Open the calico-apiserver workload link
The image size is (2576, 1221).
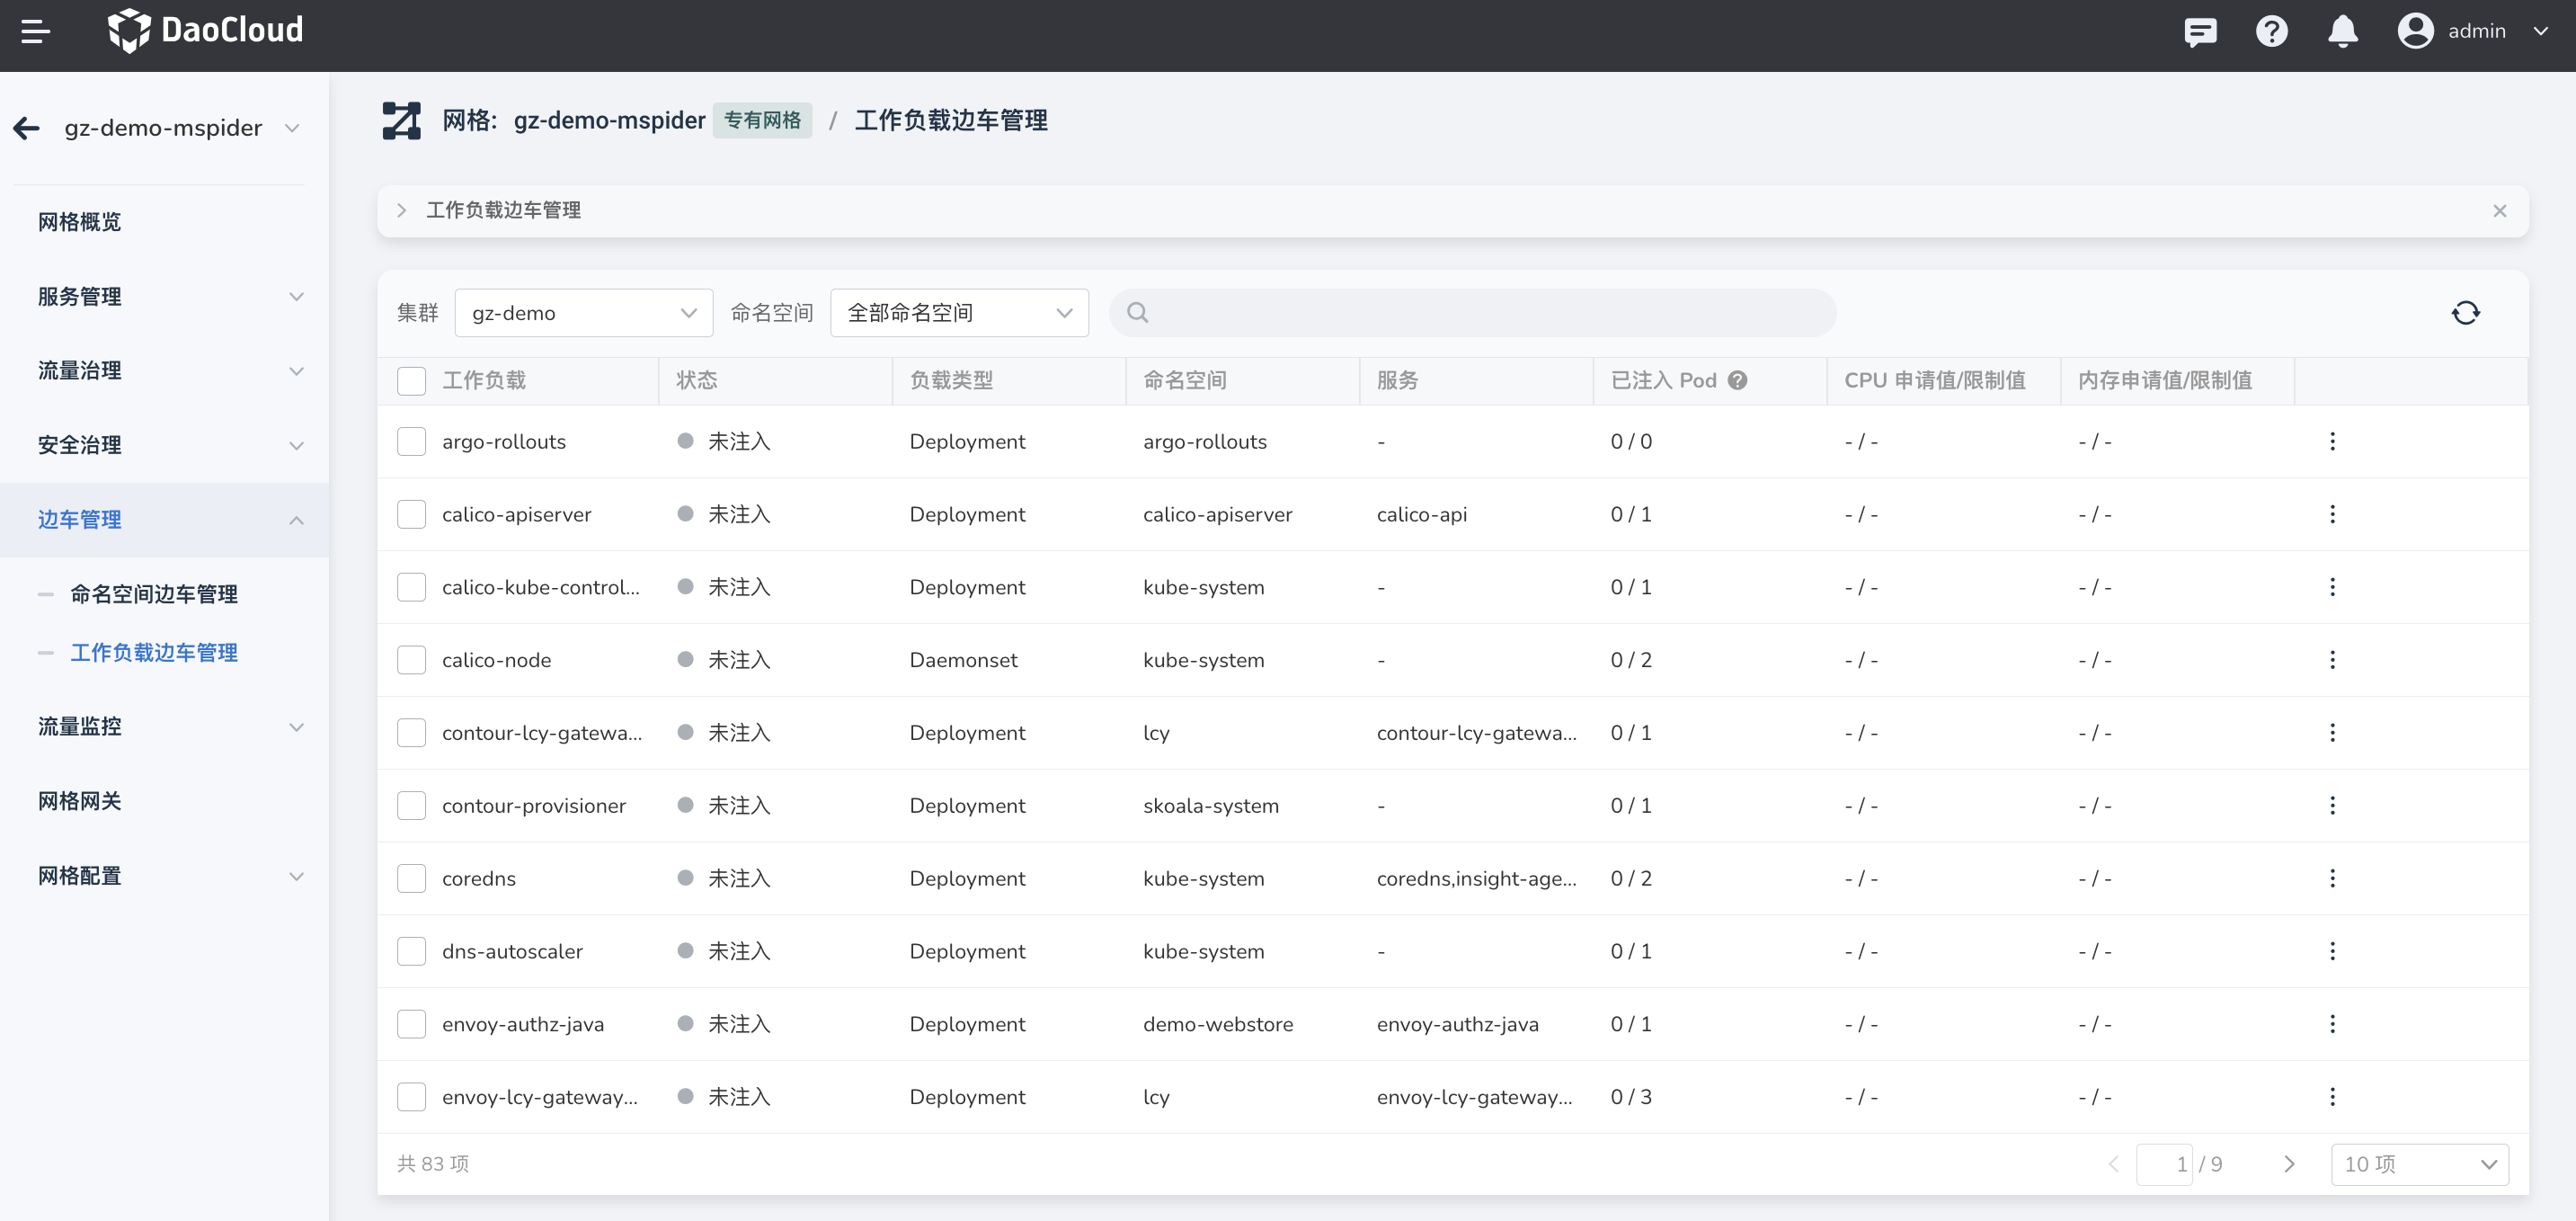pyautogui.click(x=517, y=514)
